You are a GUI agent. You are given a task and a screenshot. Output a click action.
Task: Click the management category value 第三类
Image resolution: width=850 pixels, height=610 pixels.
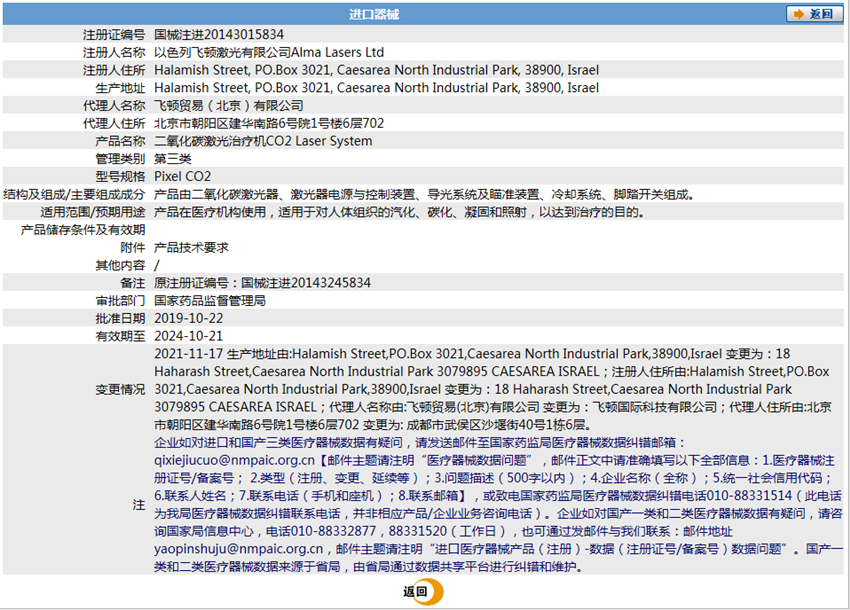(173, 159)
